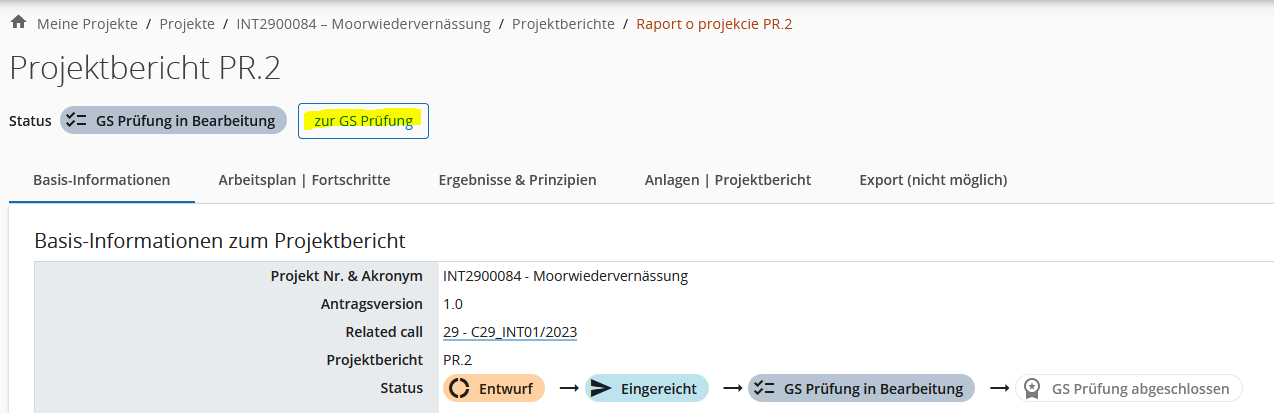This screenshot has width=1274, height=413.
Task: Click the GS Prüfung abgeschlossen status step
Action: 1129,389
